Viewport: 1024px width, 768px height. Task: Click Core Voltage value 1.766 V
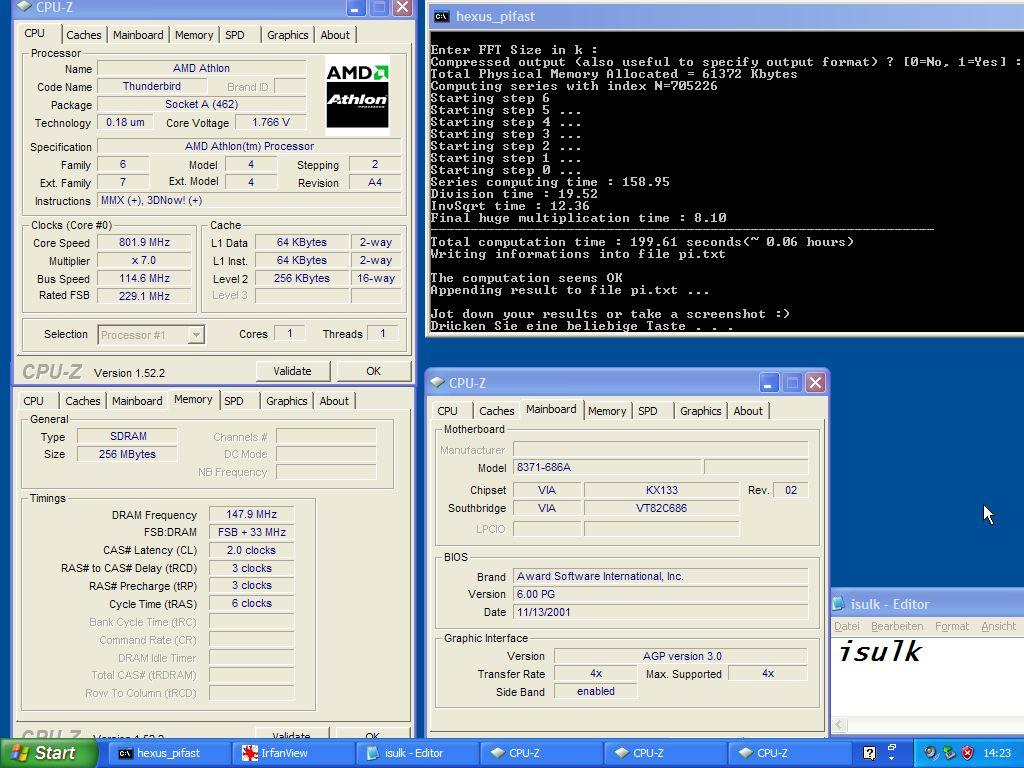(x=270, y=122)
